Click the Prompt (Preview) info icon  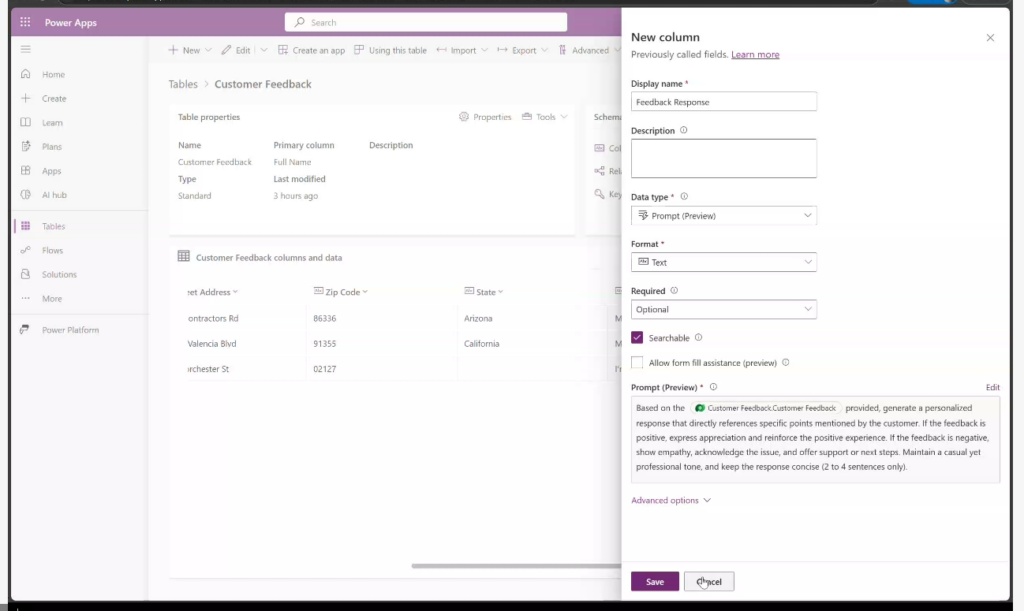coord(713,387)
